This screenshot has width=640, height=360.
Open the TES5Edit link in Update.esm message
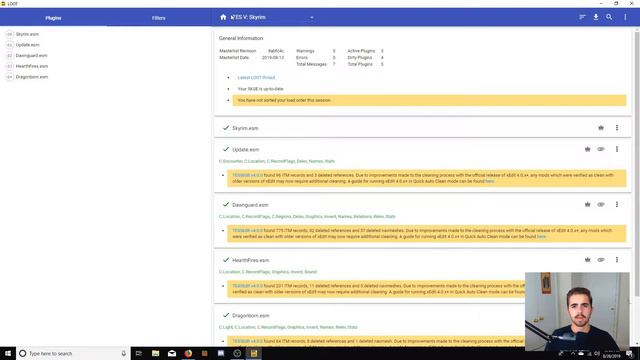tap(247, 175)
